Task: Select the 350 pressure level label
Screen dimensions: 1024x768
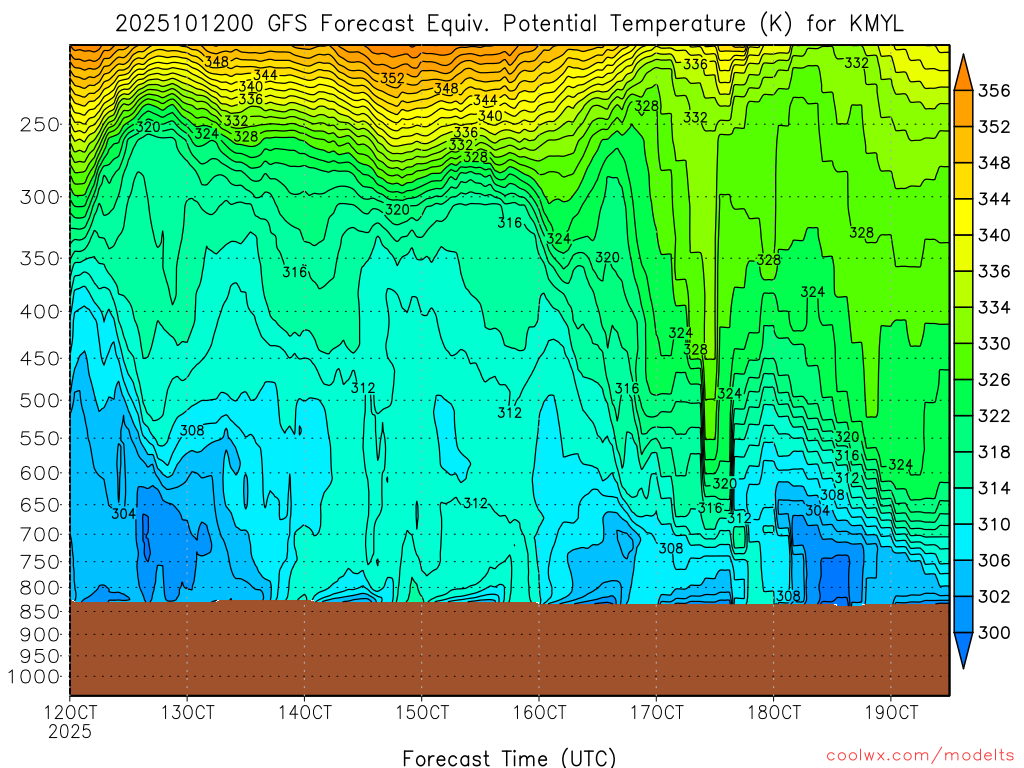Action: [40, 258]
